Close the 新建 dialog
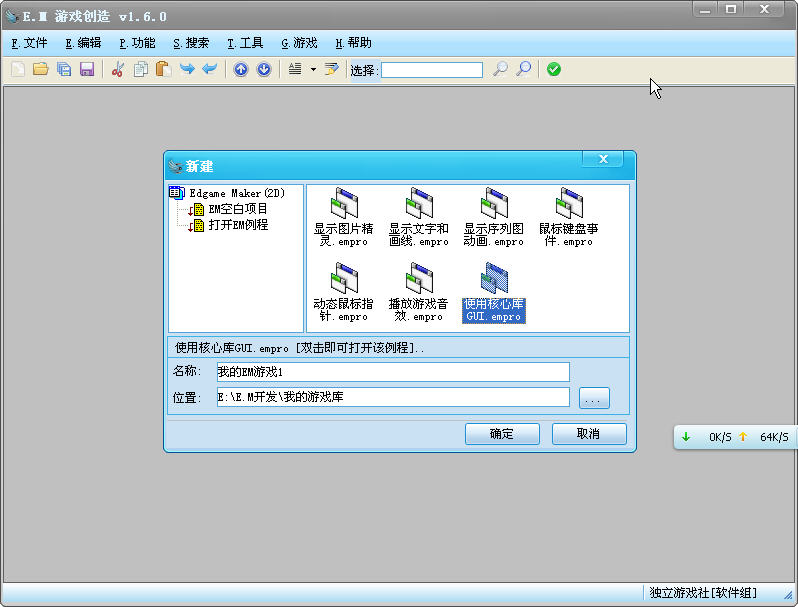Image resolution: width=798 pixels, height=607 pixels. click(603, 159)
